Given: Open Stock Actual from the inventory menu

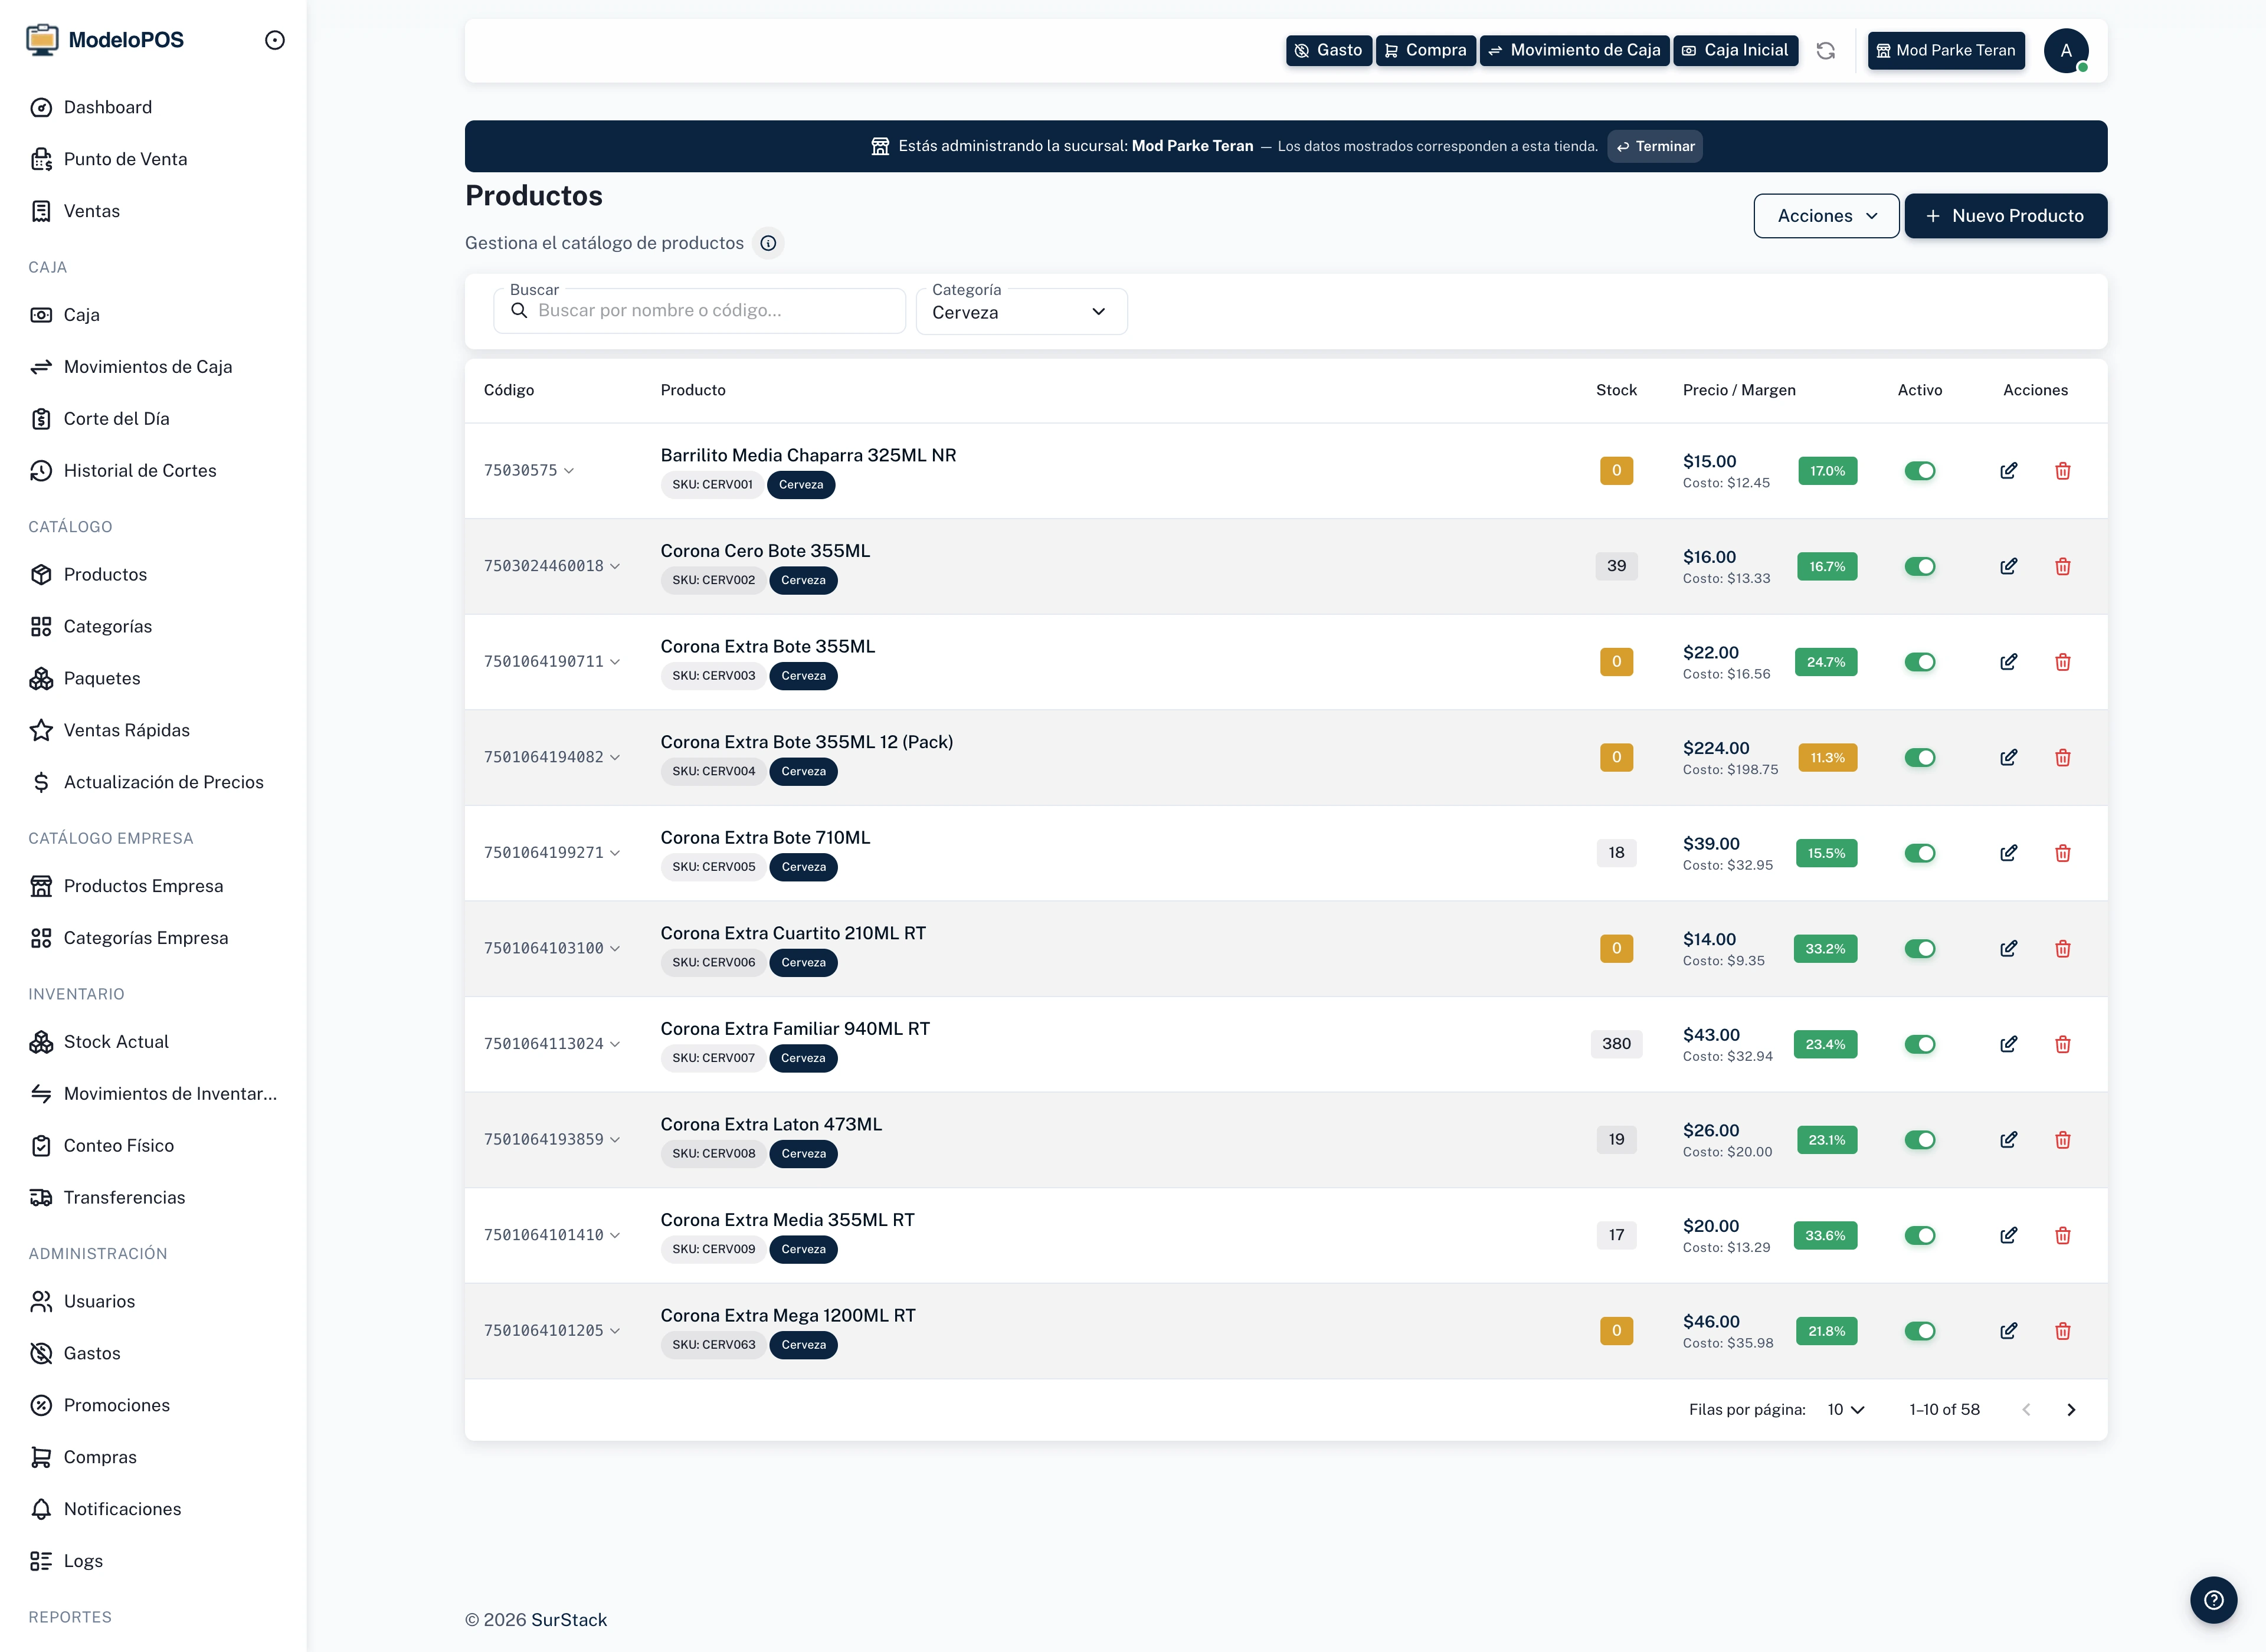Looking at the screenshot, I should [x=116, y=1041].
